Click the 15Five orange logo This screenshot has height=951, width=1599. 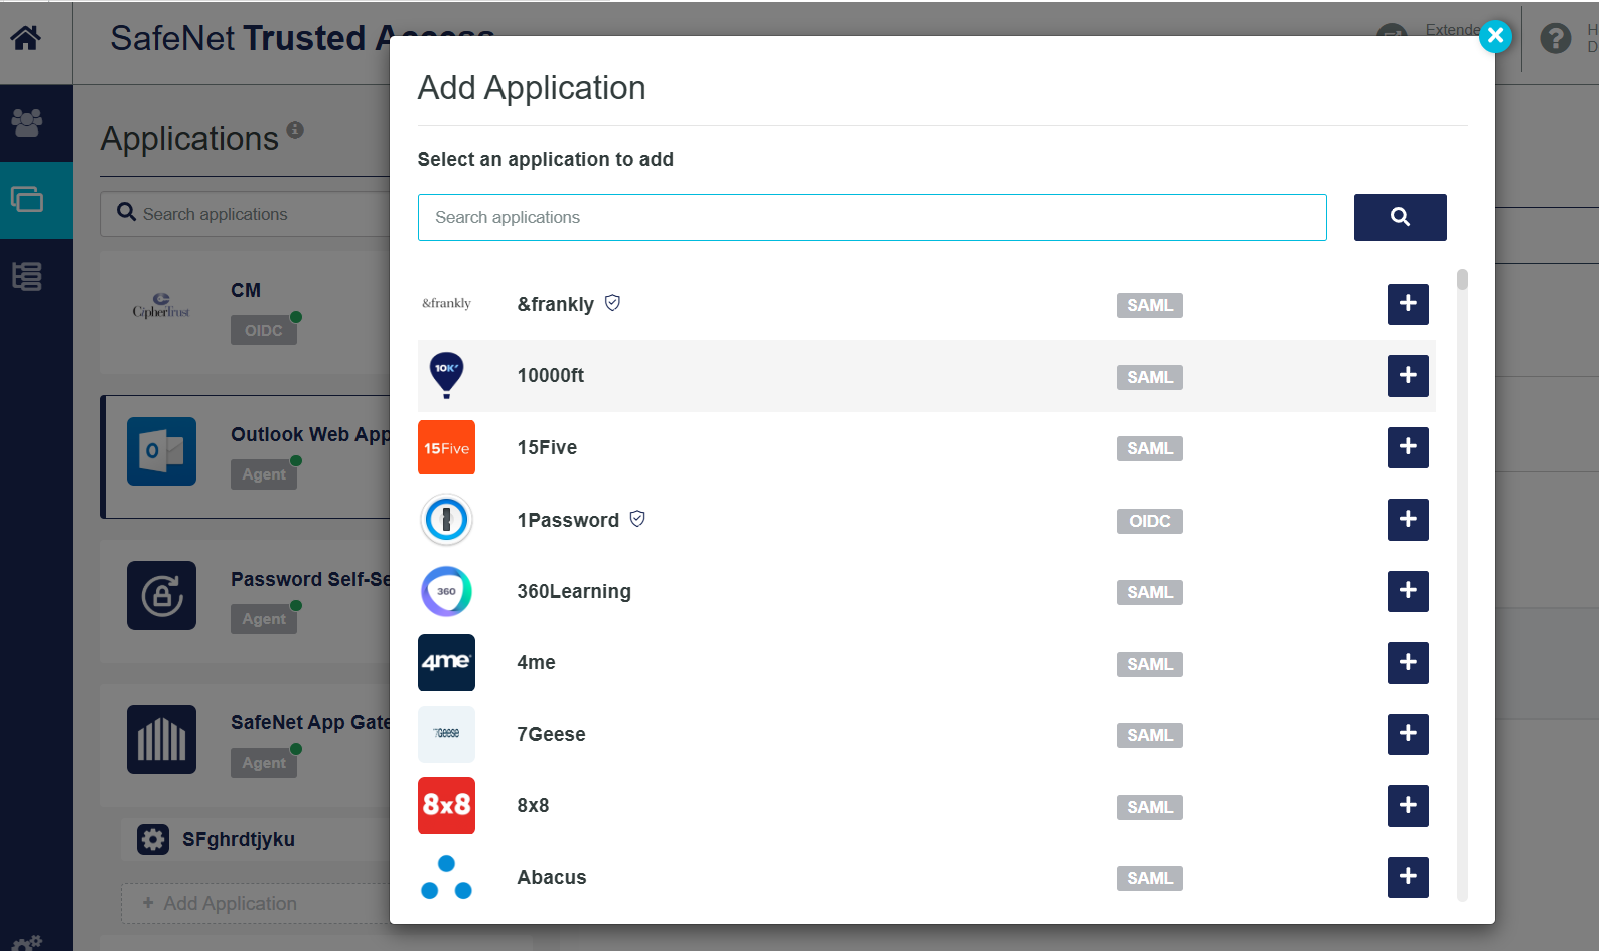click(x=446, y=447)
